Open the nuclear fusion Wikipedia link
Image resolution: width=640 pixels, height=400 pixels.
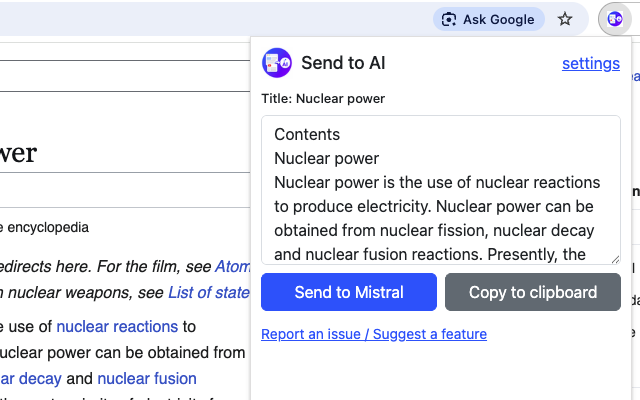click(x=147, y=379)
